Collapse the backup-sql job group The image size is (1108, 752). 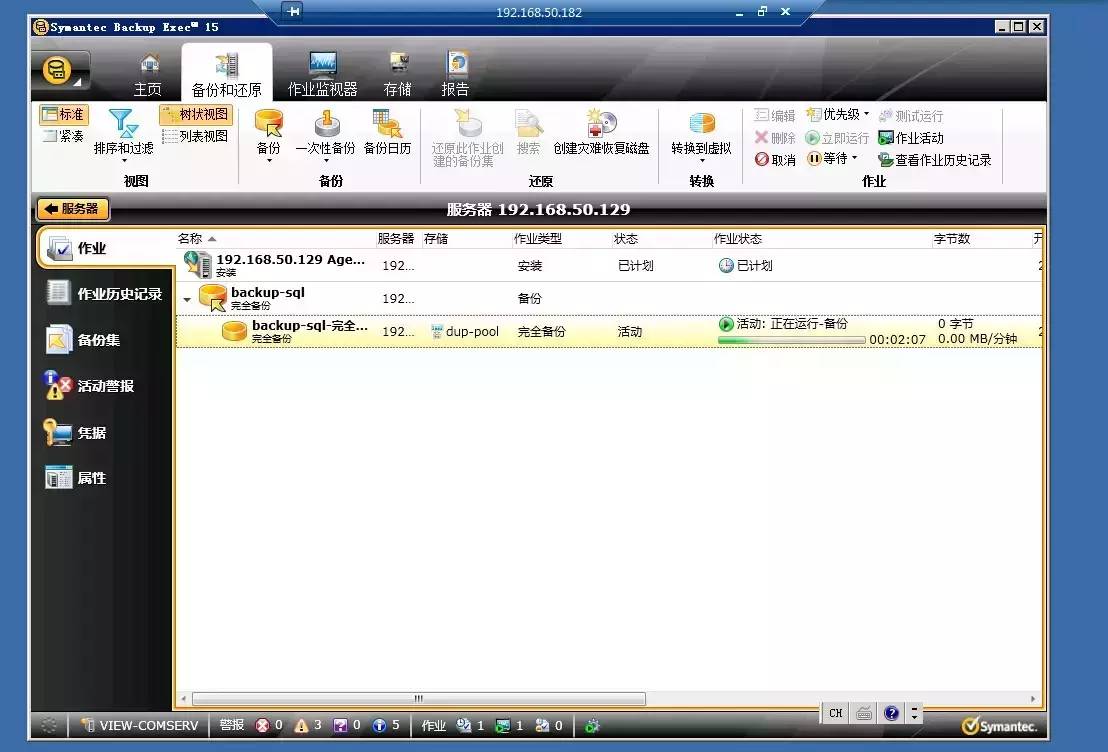(x=187, y=300)
